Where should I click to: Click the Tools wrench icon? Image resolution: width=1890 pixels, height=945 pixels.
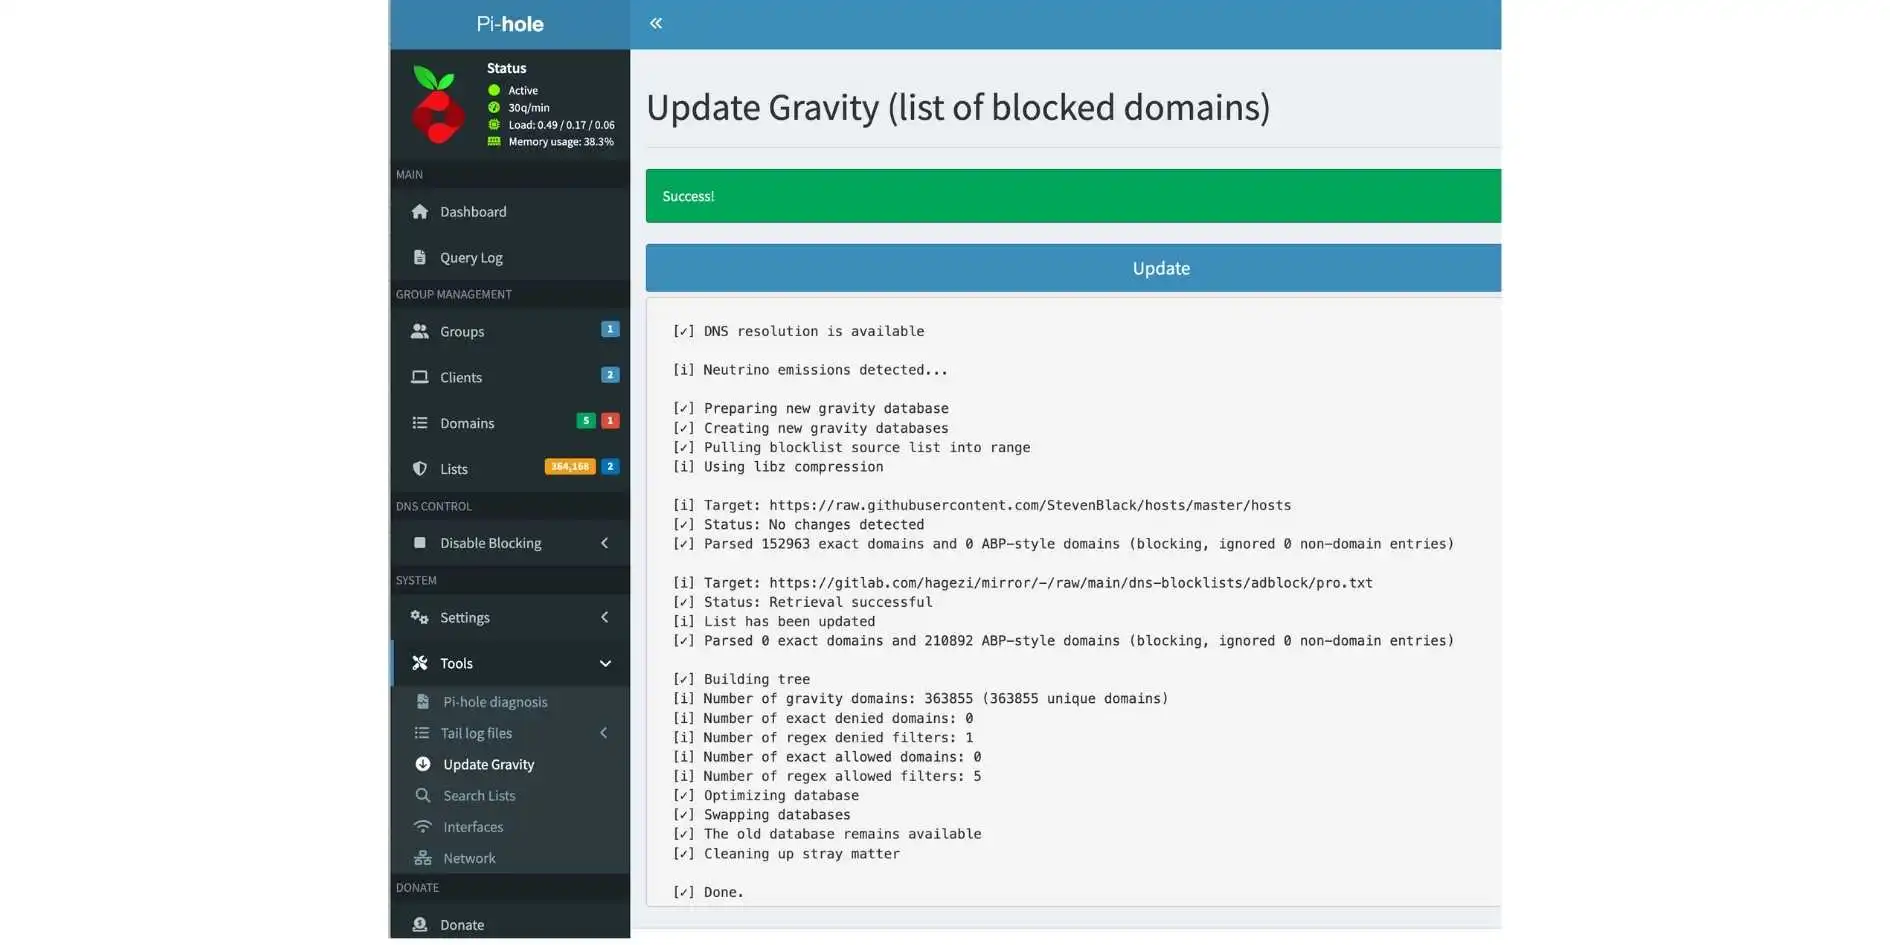coord(420,664)
